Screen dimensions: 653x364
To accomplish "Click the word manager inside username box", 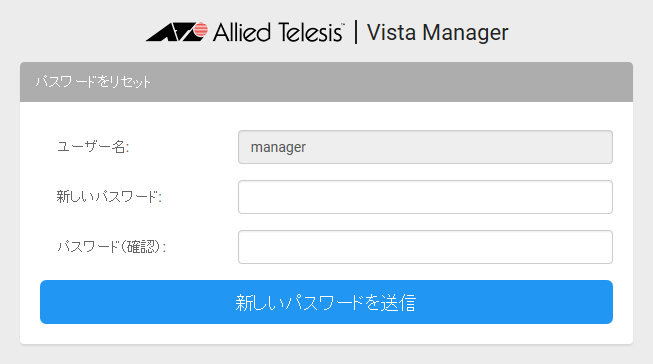I will (x=278, y=147).
